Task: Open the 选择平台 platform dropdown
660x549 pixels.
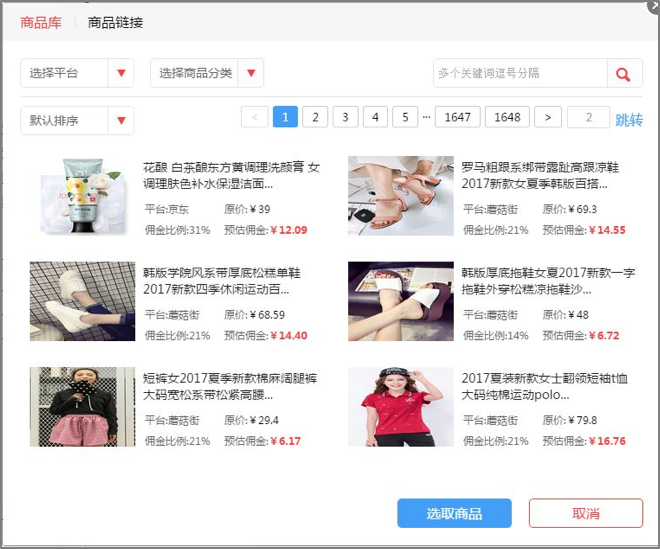Action: (77, 73)
